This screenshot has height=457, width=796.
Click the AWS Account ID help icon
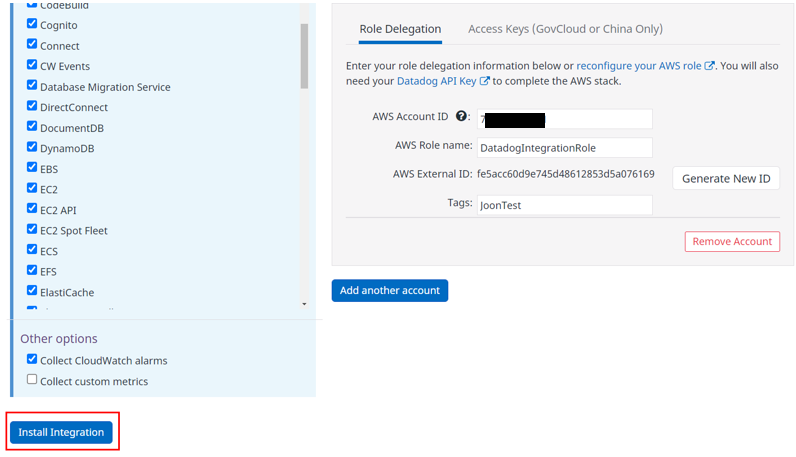click(x=461, y=116)
